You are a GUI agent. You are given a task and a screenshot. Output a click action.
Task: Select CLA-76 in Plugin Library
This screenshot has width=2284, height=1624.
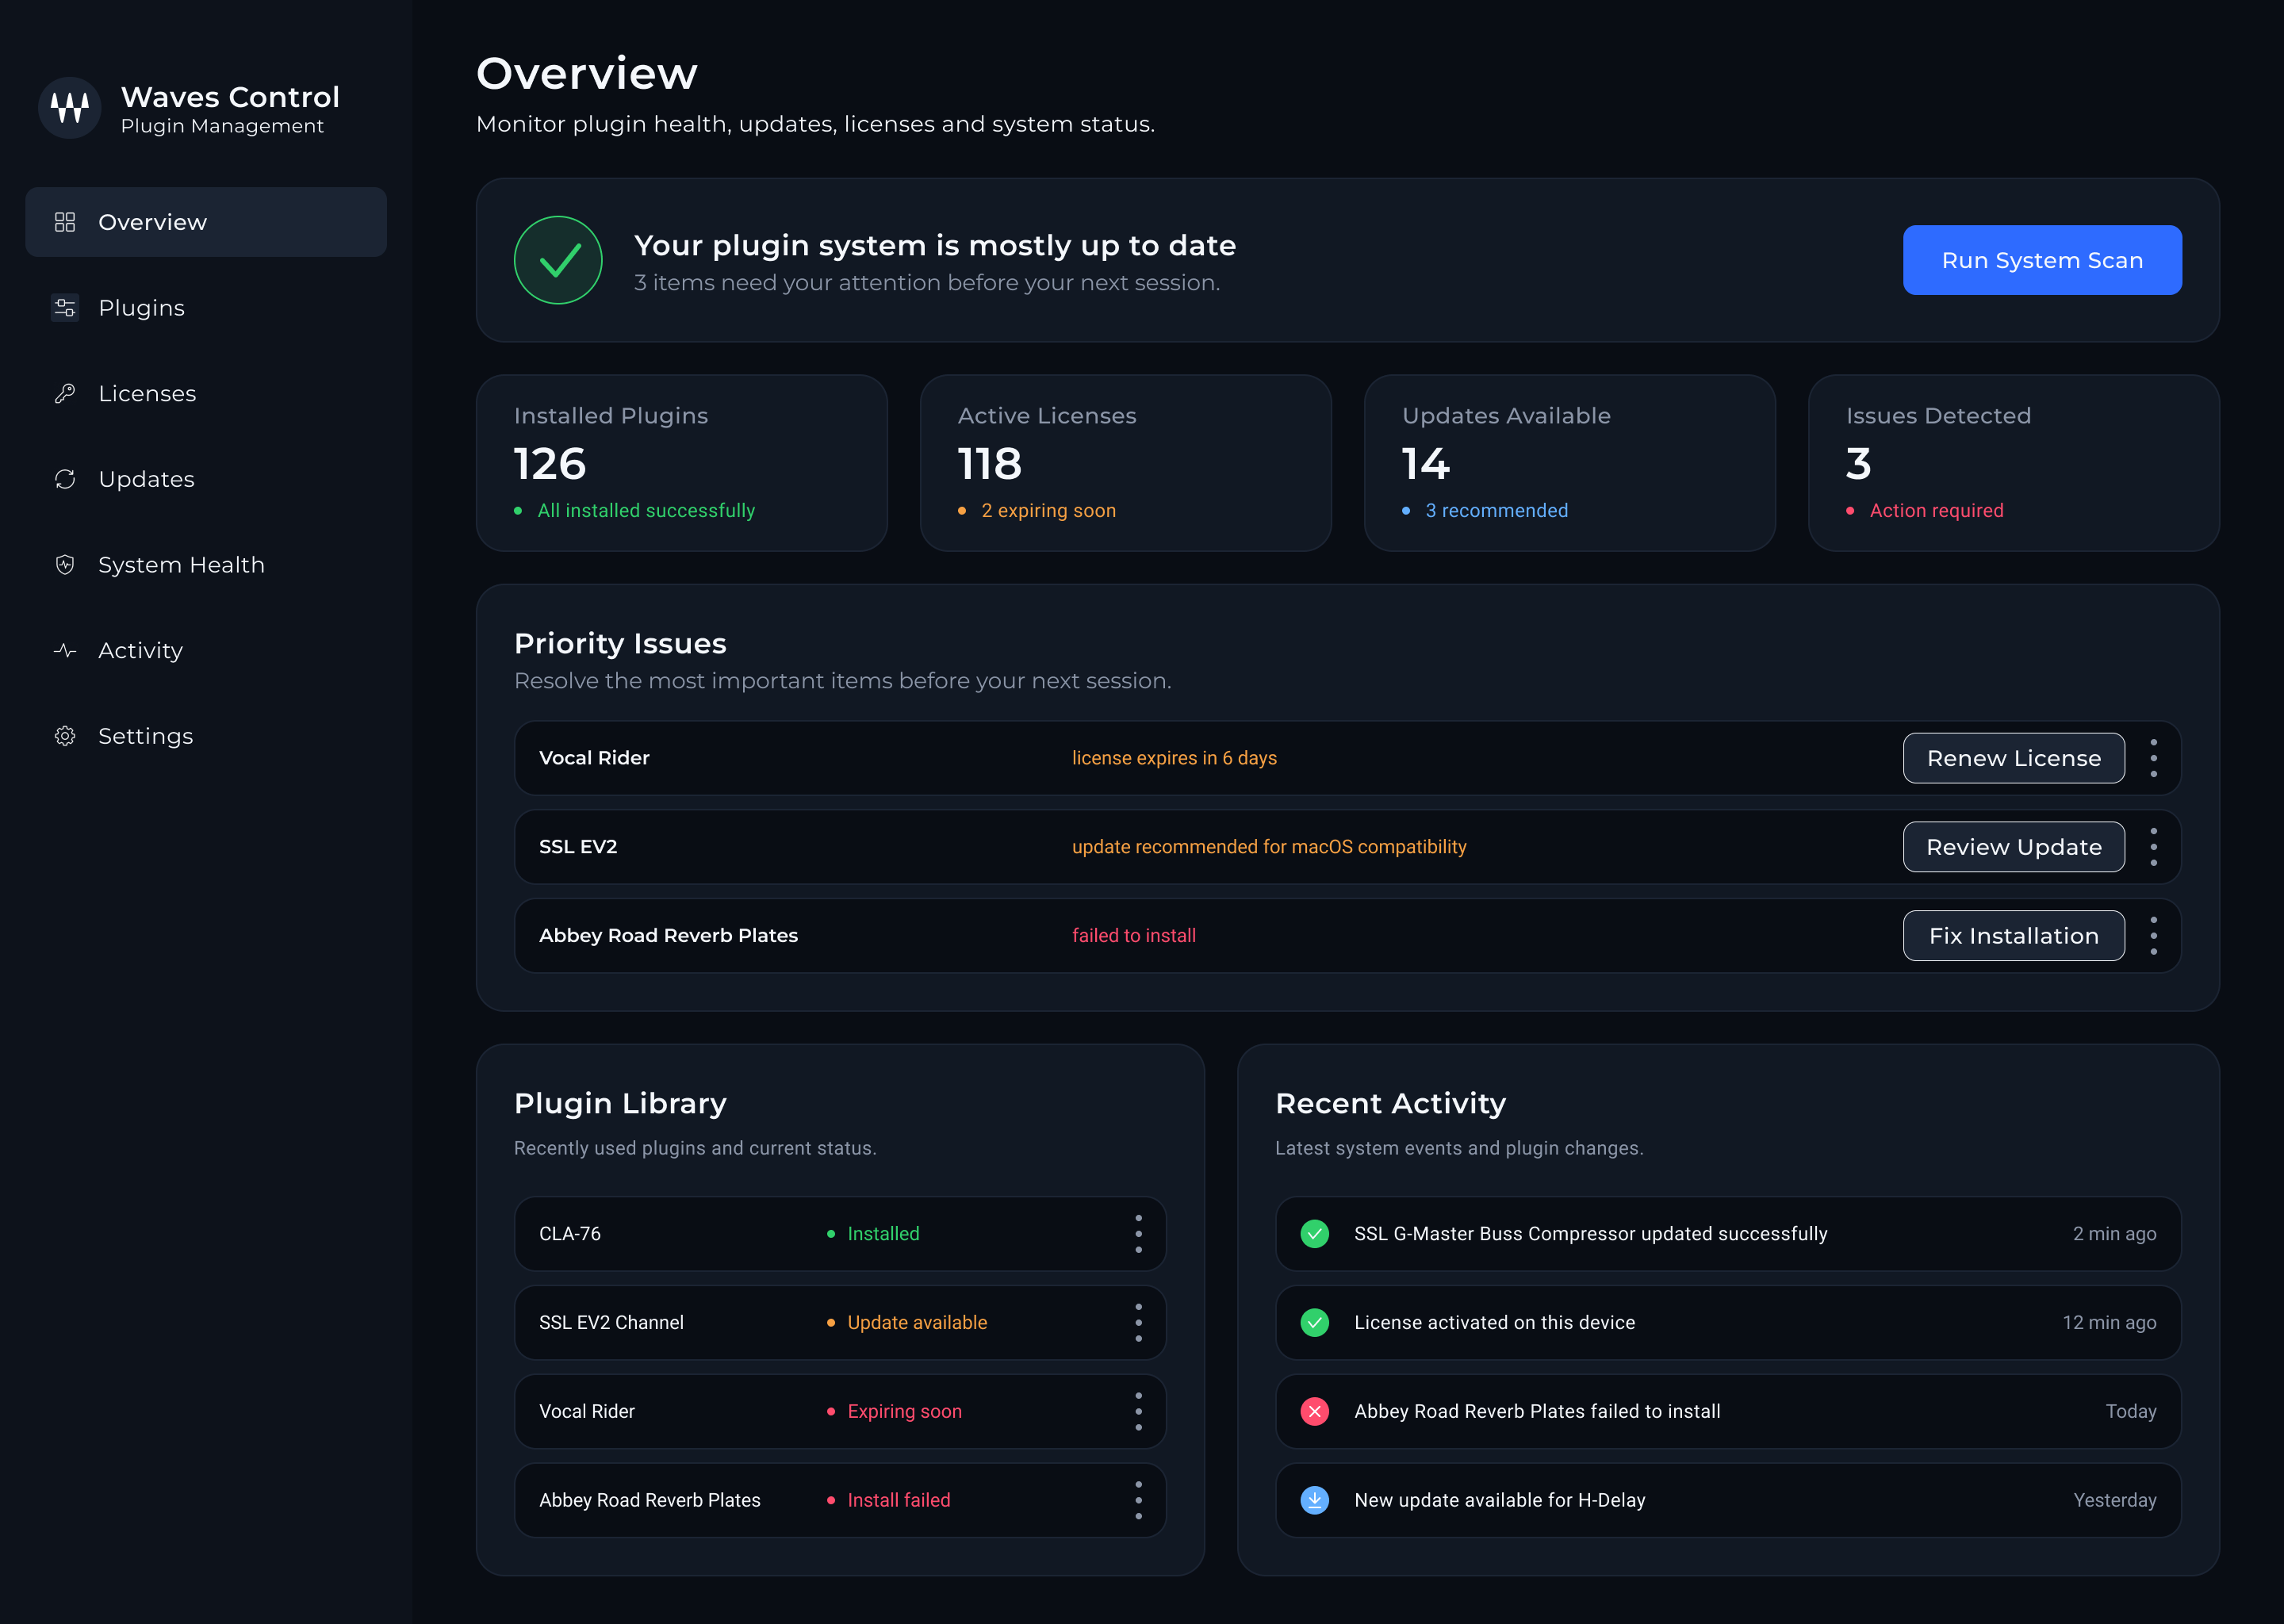click(x=570, y=1234)
